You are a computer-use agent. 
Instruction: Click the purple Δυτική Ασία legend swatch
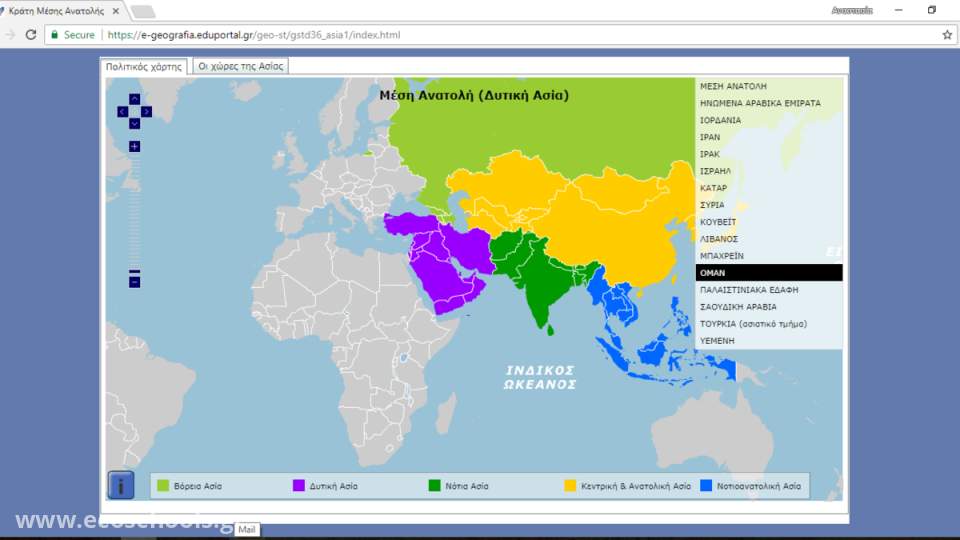pyautogui.click(x=298, y=486)
